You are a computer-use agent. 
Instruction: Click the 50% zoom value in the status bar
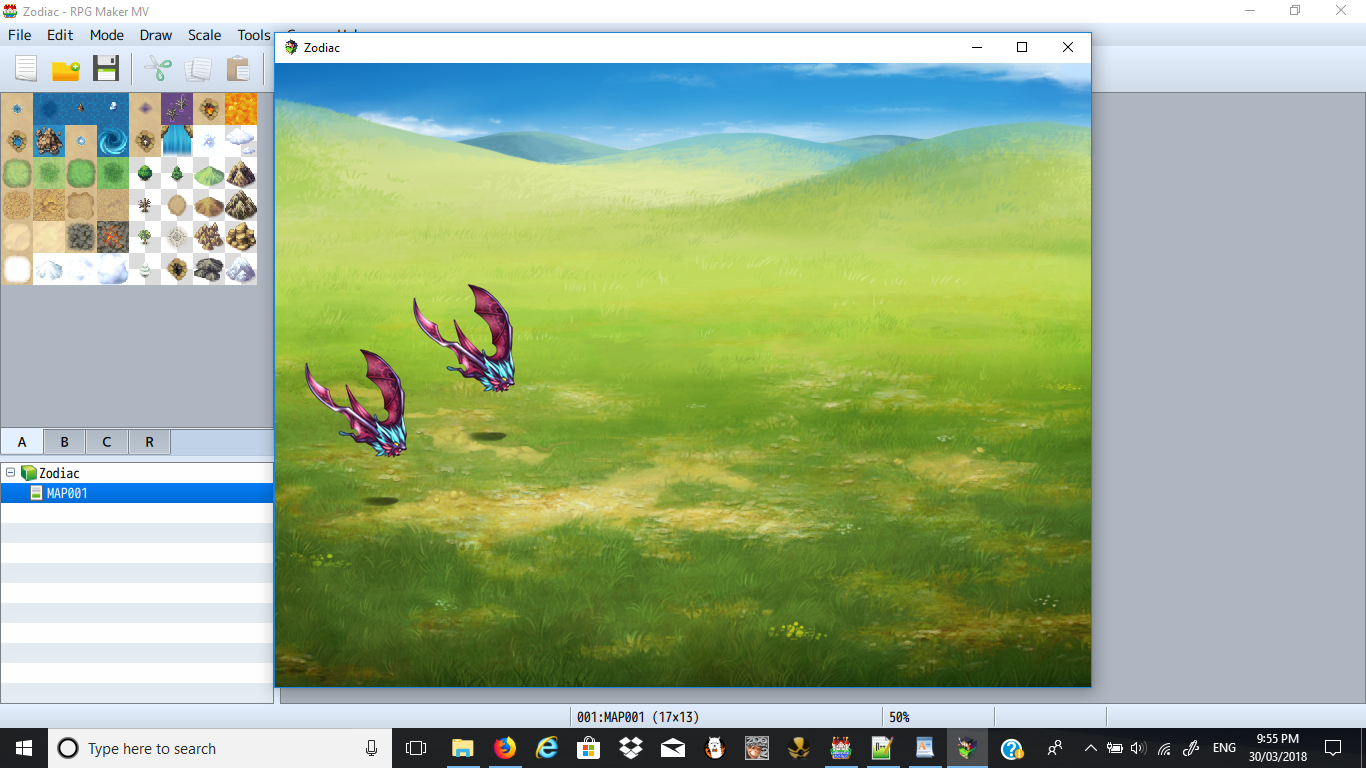pos(899,717)
